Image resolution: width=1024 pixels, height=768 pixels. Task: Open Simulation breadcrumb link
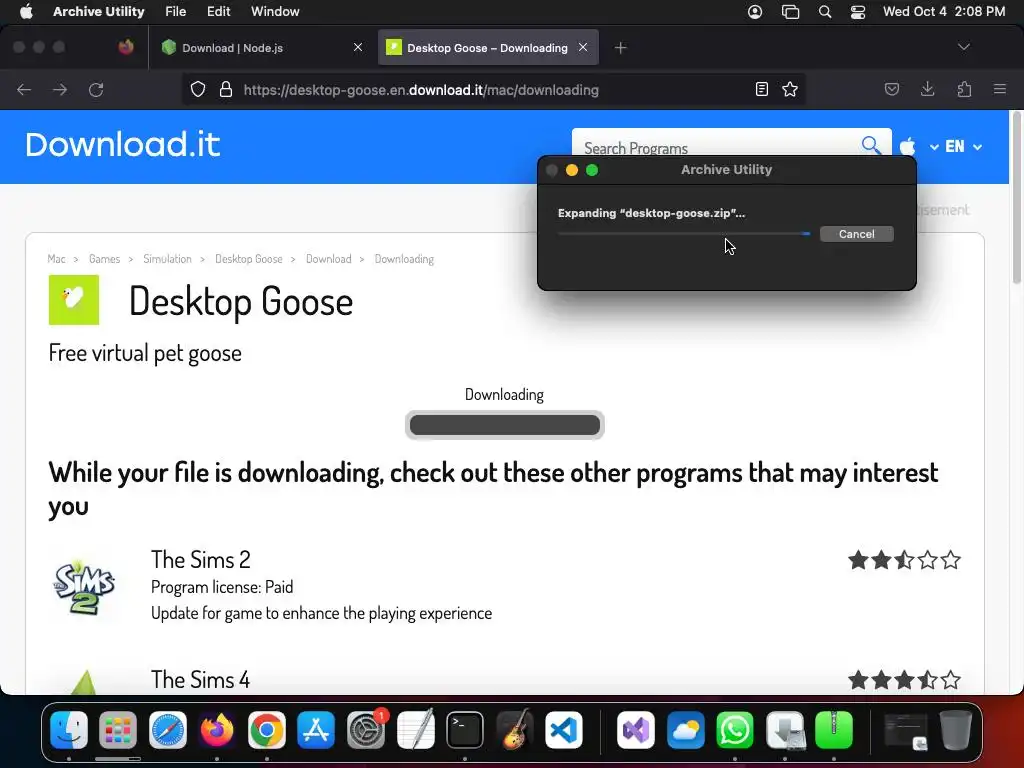[167, 259]
